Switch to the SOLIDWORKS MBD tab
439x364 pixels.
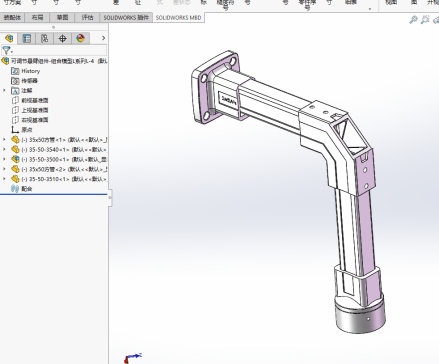point(178,18)
